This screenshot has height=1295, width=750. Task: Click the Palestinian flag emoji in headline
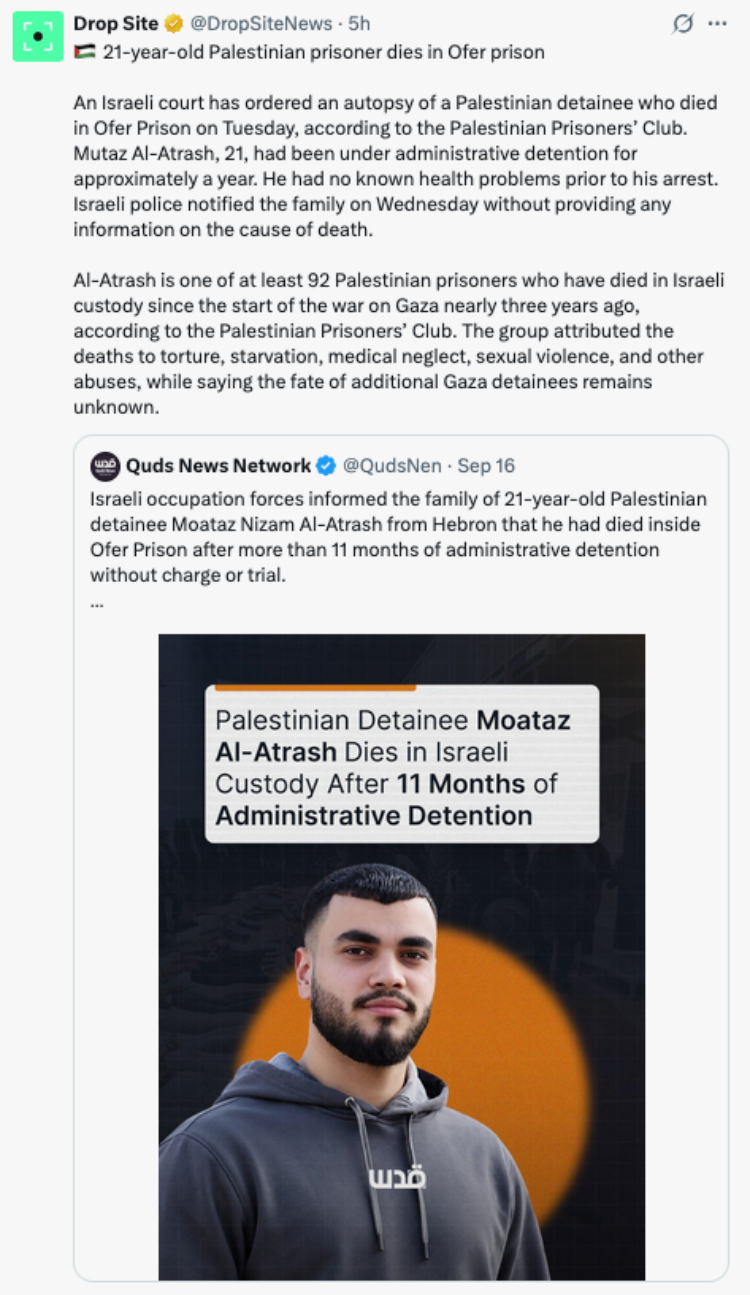click(85, 53)
